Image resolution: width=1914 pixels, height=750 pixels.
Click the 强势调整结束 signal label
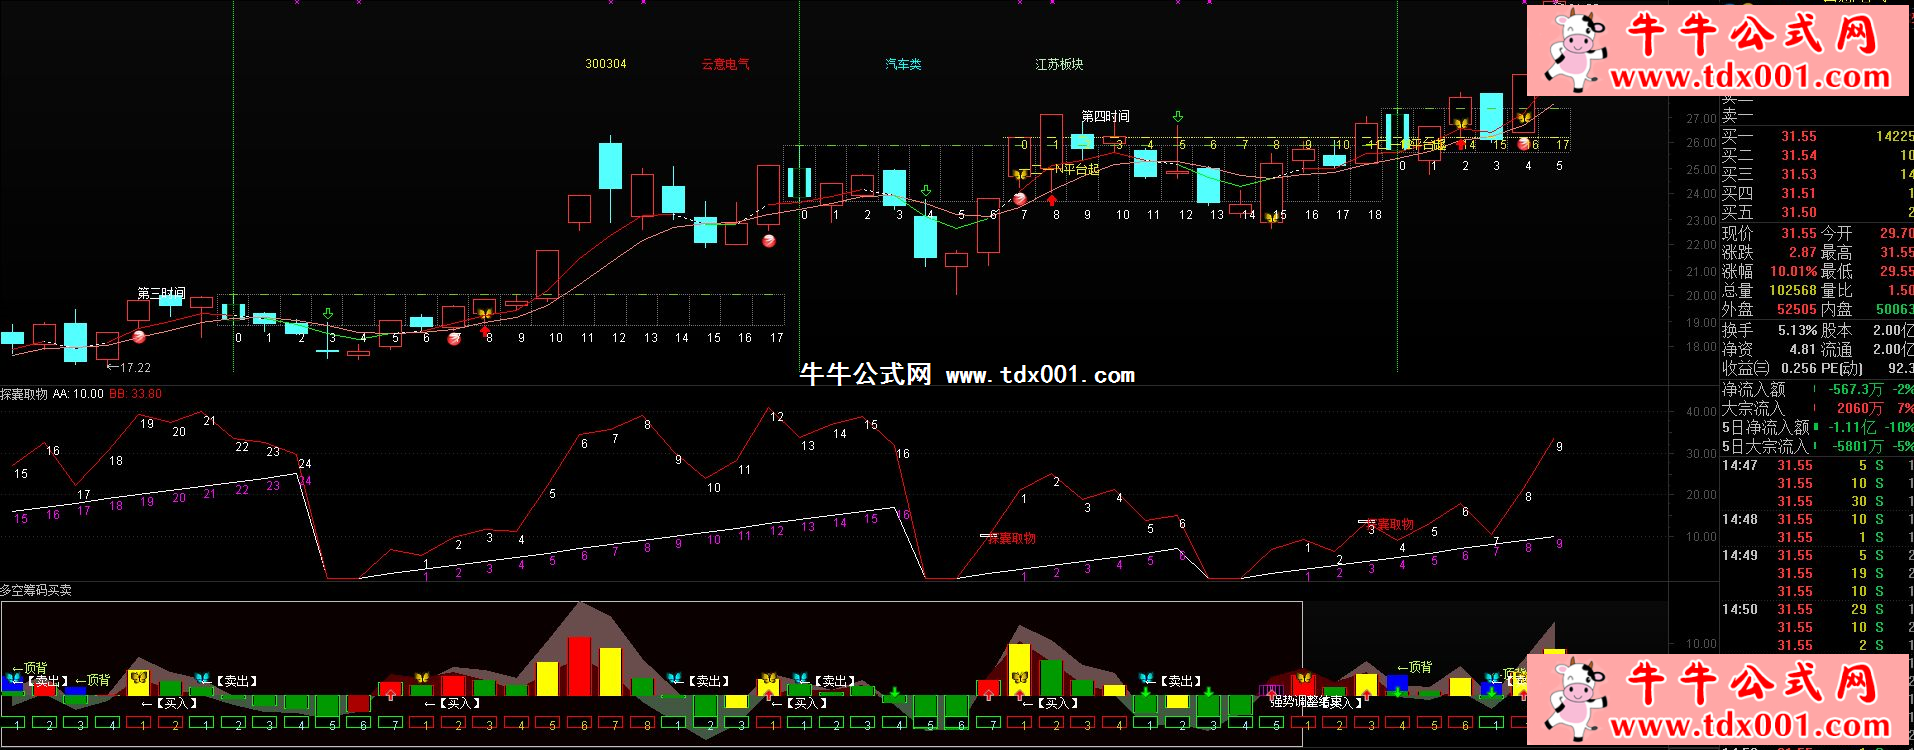coord(1310,702)
